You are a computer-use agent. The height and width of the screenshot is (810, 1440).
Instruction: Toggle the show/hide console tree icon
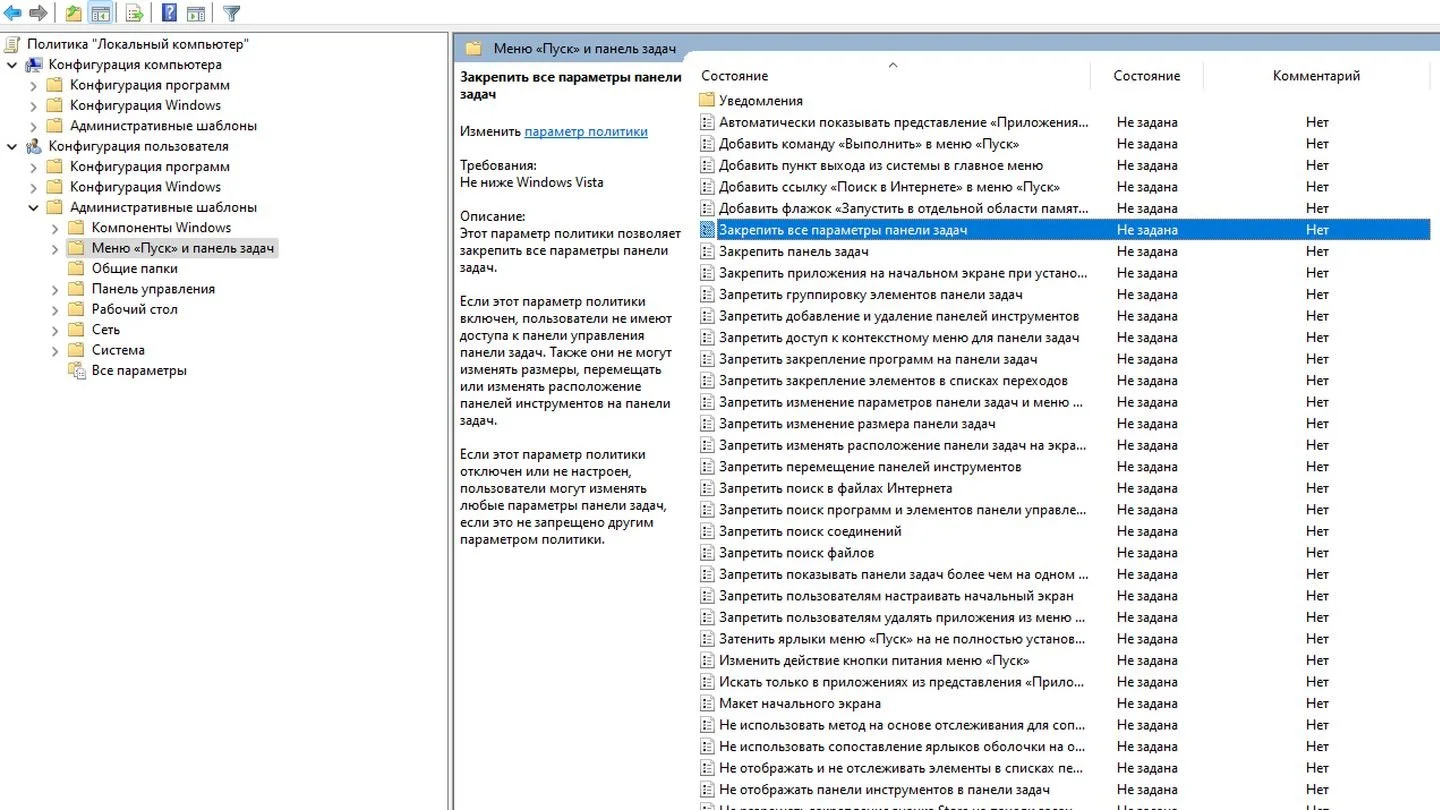click(x=100, y=13)
